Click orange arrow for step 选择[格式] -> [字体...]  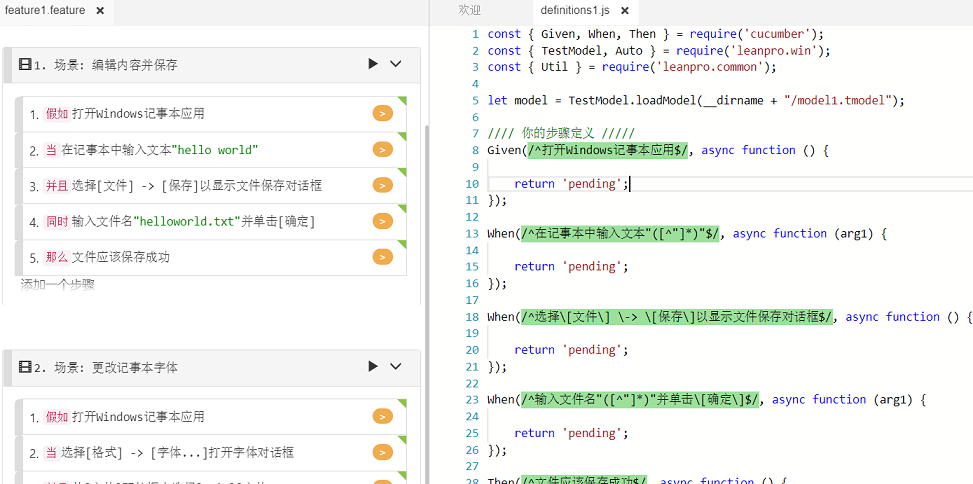click(382, 452)
